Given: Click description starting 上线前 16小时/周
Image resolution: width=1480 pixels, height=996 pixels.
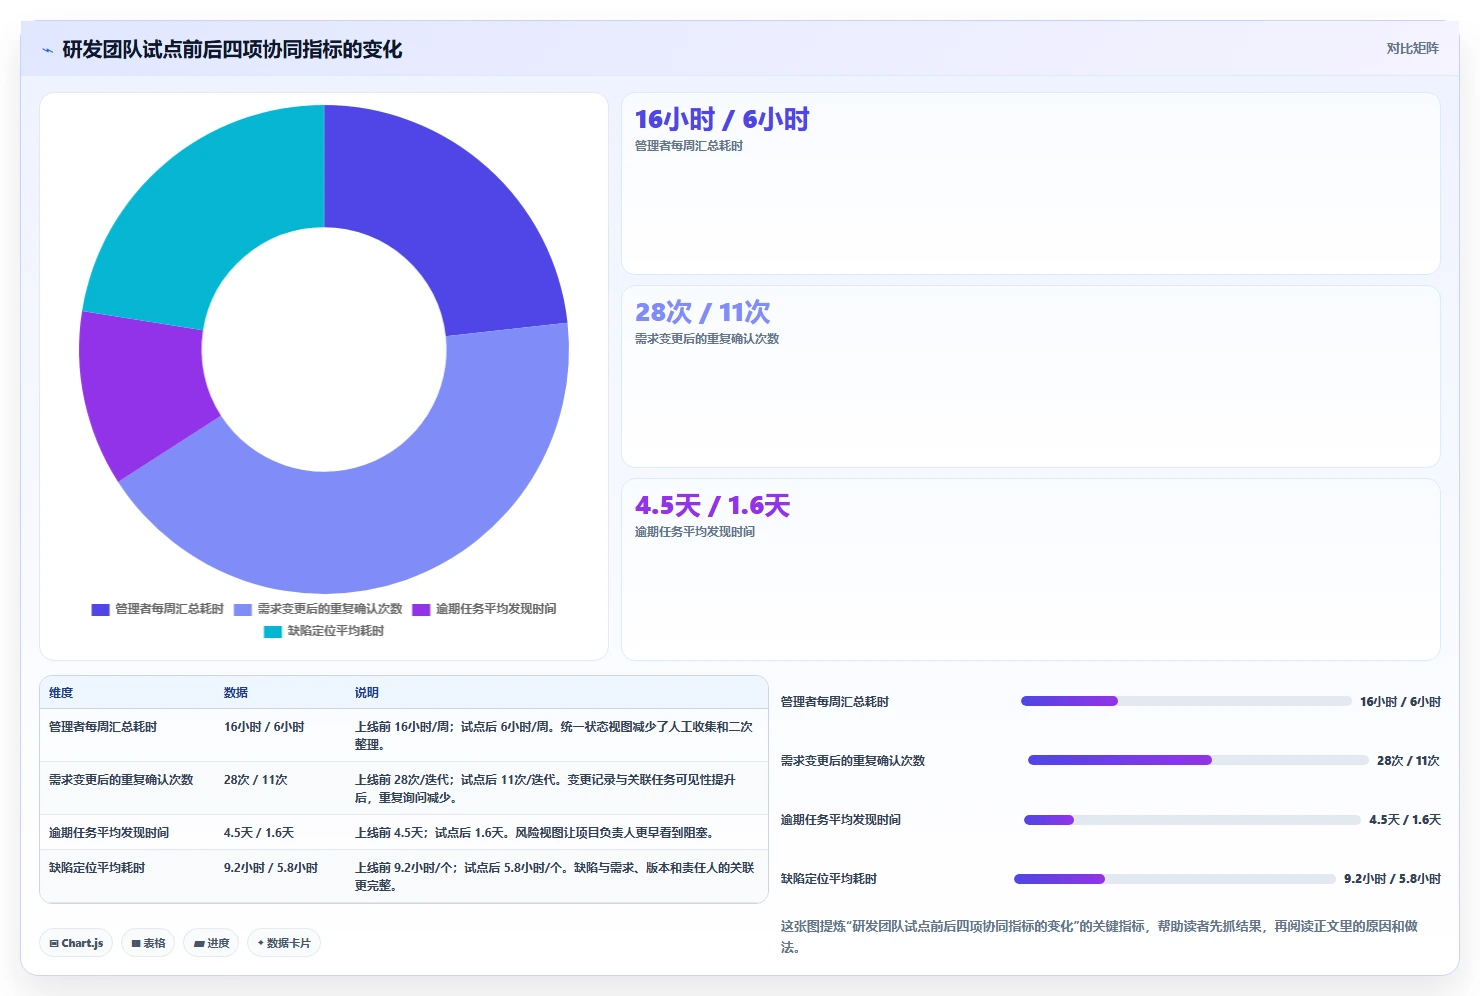Looking at the screenshot, I should click(555, 736).
